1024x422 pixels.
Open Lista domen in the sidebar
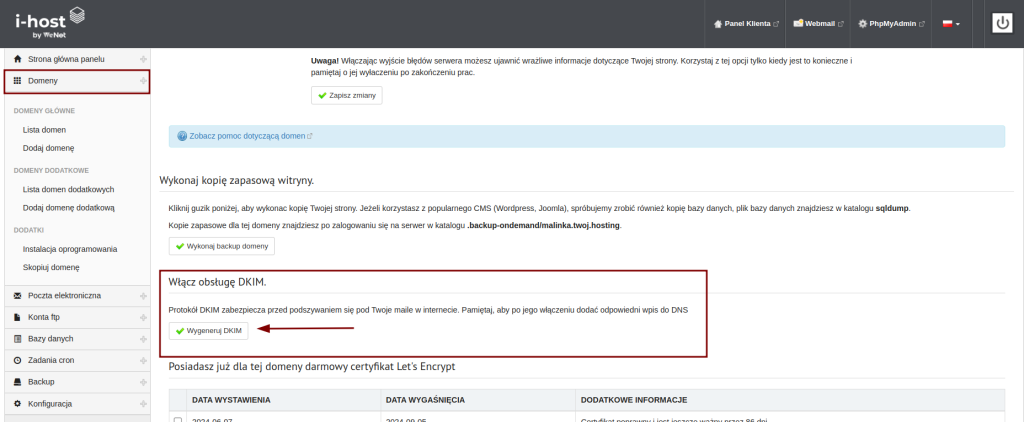(46, 129)
